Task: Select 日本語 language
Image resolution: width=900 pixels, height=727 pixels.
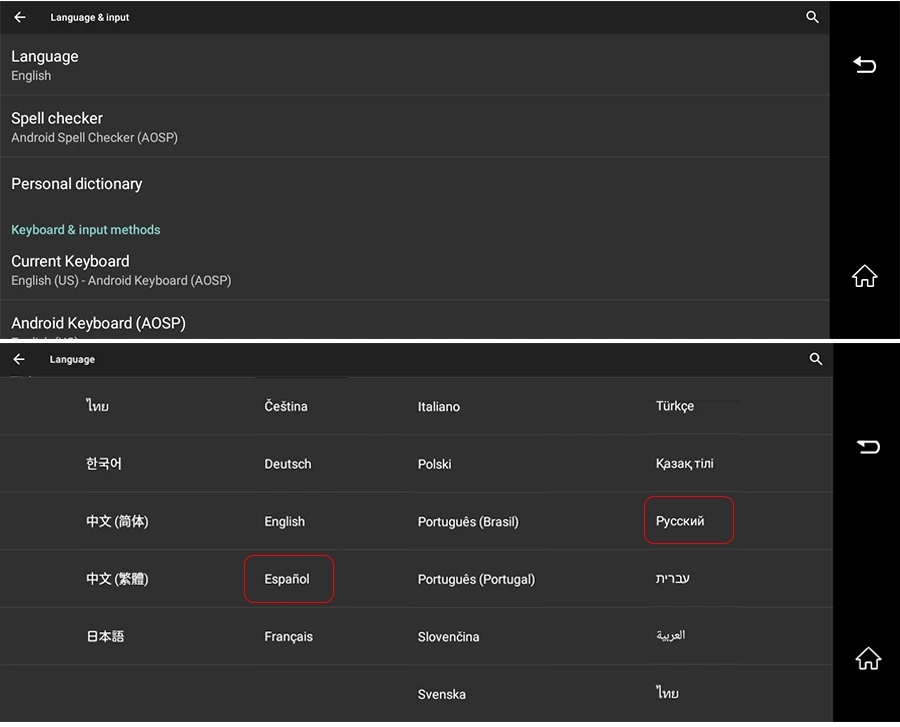Action: (105, 636)
